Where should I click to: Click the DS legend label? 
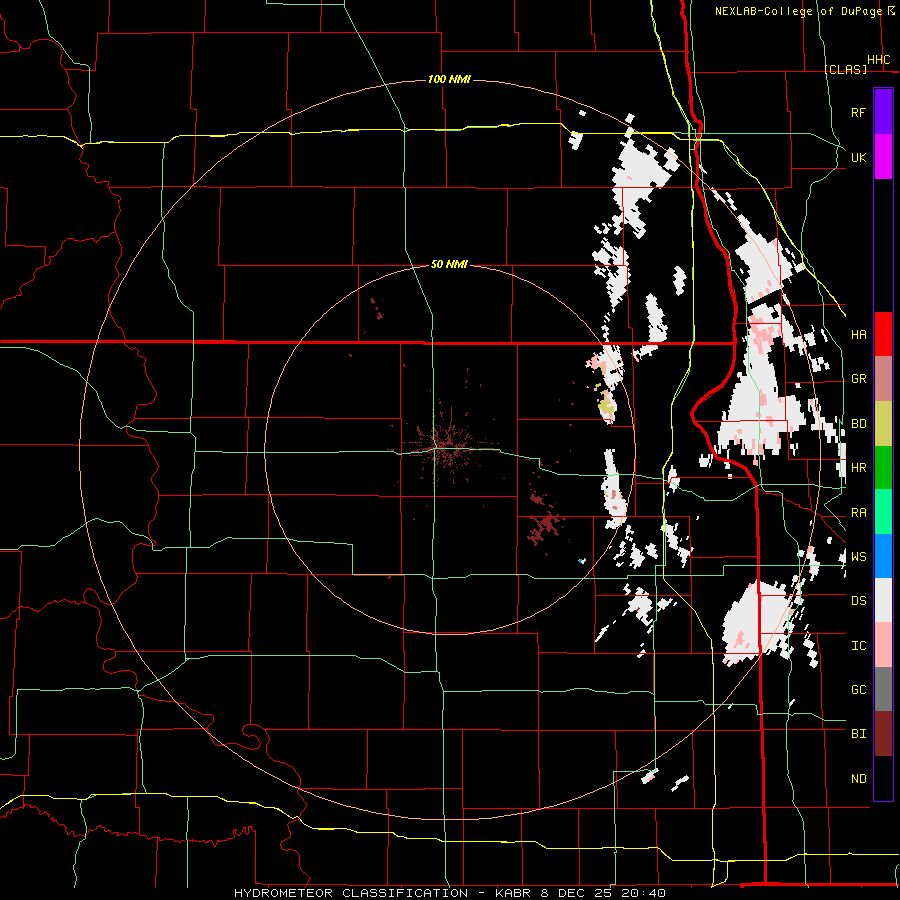click(858, 601)
